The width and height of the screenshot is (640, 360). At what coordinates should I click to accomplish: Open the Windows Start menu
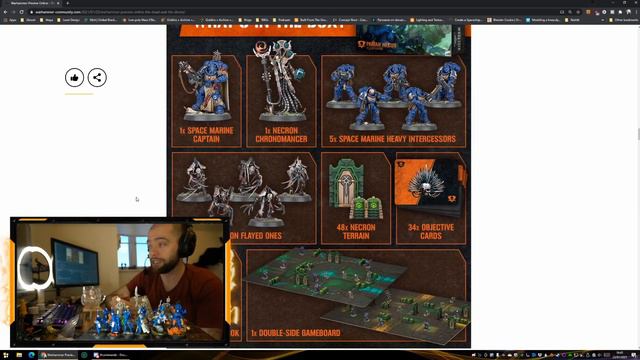pyautogui.click(x=6, y=355)
